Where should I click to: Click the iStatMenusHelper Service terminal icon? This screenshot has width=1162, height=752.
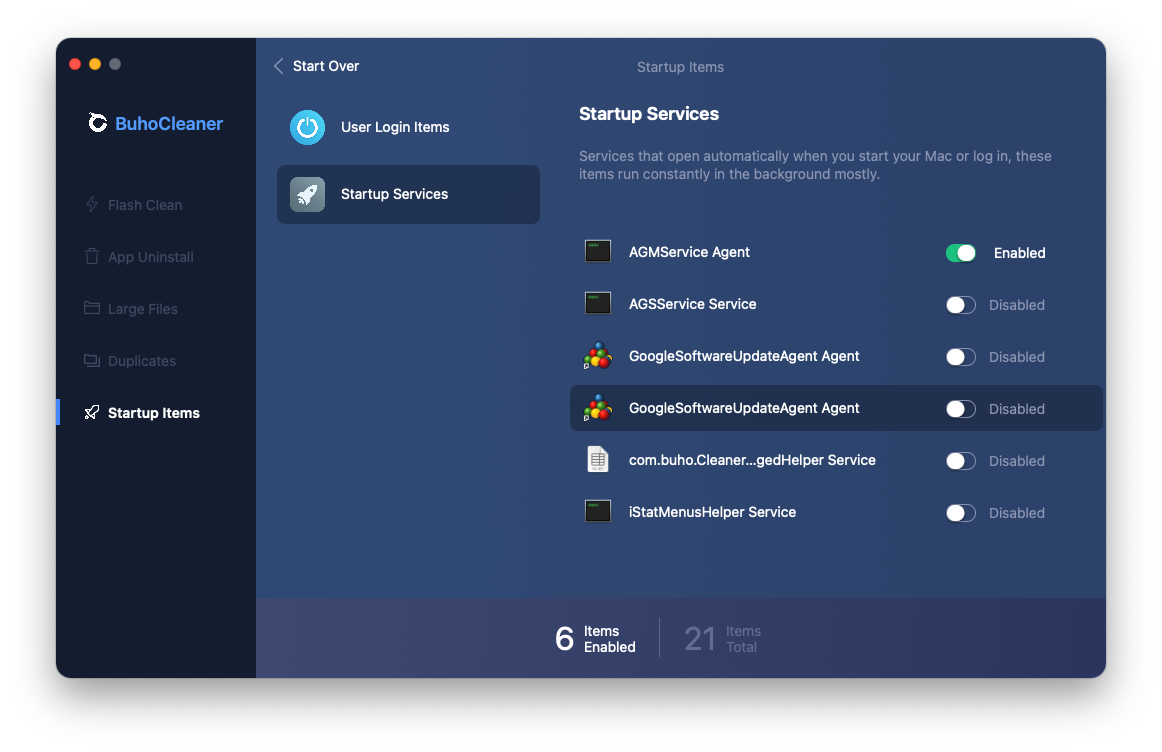click(x=597, y=511)
